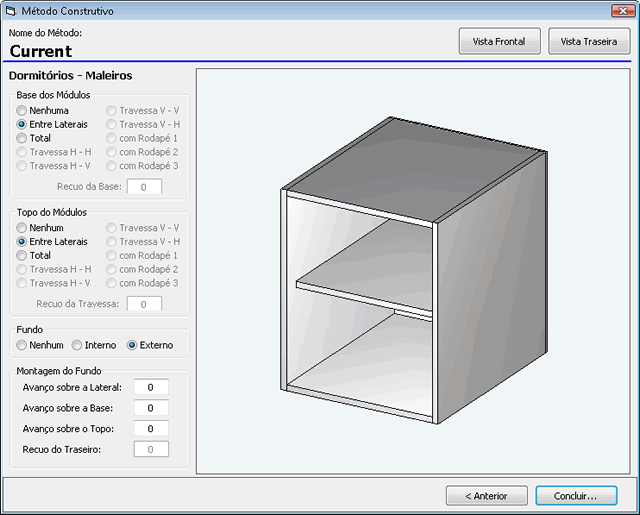Screen dimensions: 640x515
Task: Select Travessa V - V in Base dos Módulos
Action: pos(143,111)
